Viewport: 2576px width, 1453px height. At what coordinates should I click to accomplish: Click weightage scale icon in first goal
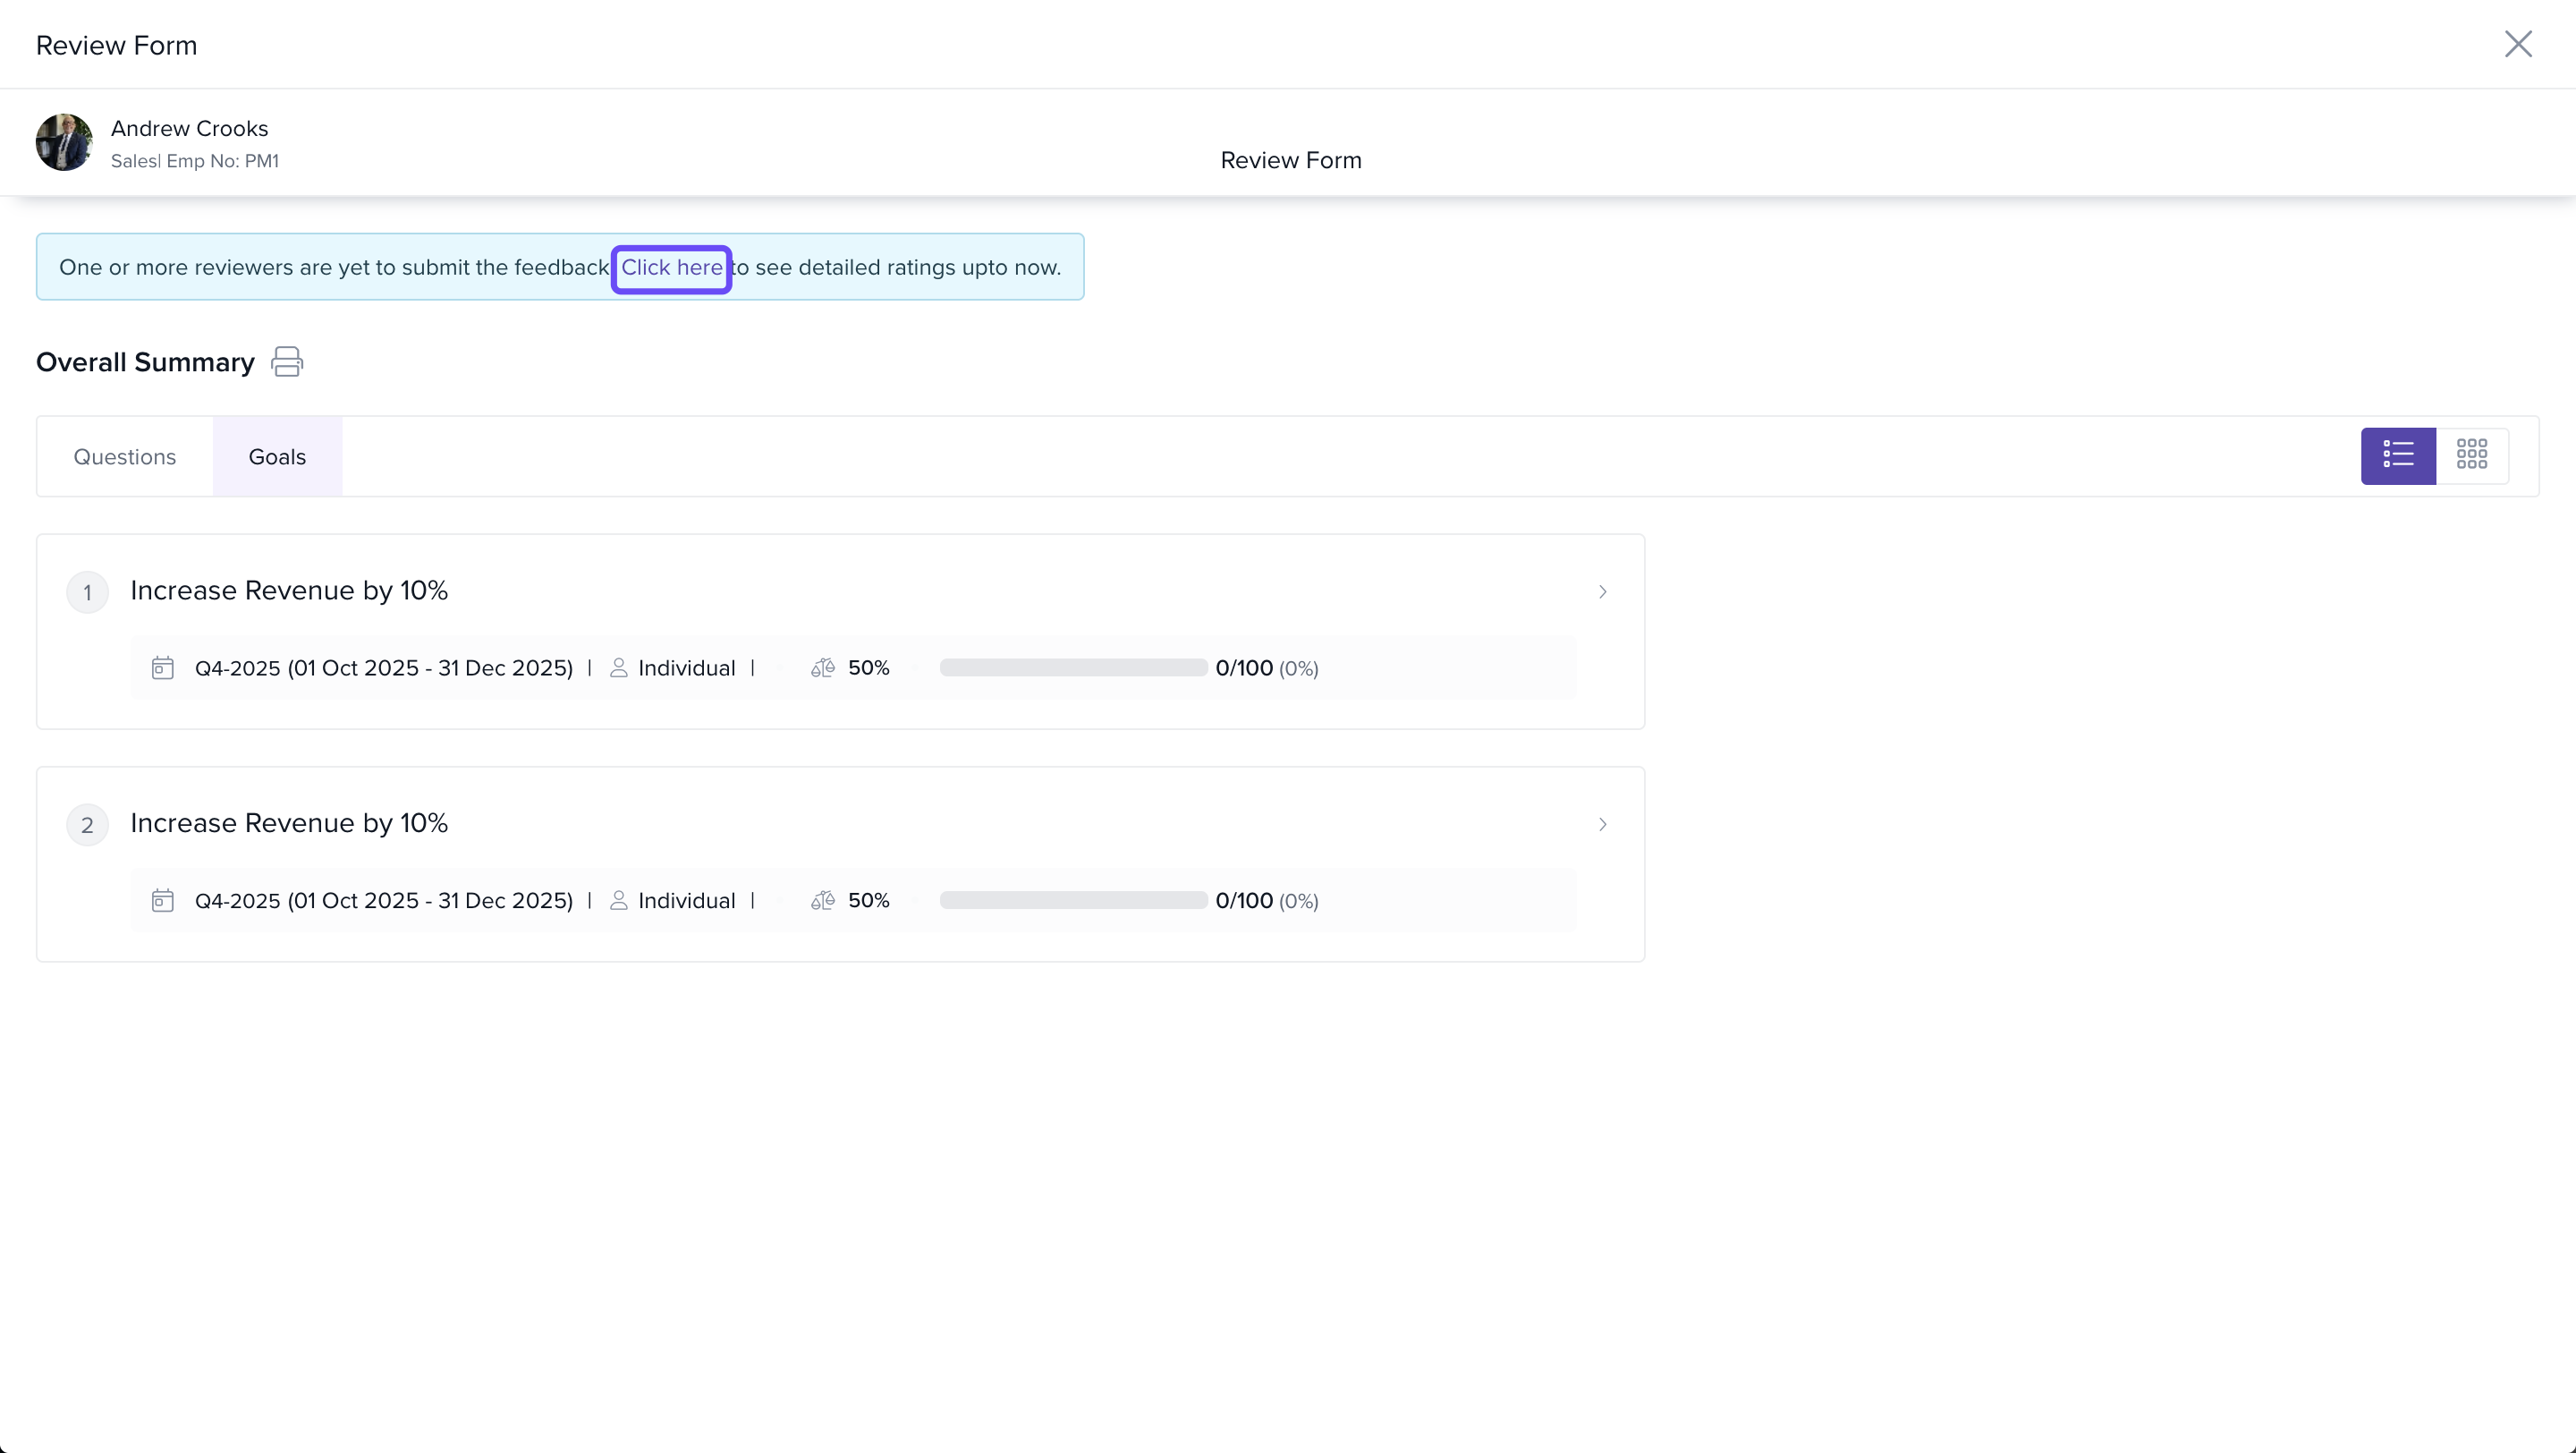[x=822, y=668]
